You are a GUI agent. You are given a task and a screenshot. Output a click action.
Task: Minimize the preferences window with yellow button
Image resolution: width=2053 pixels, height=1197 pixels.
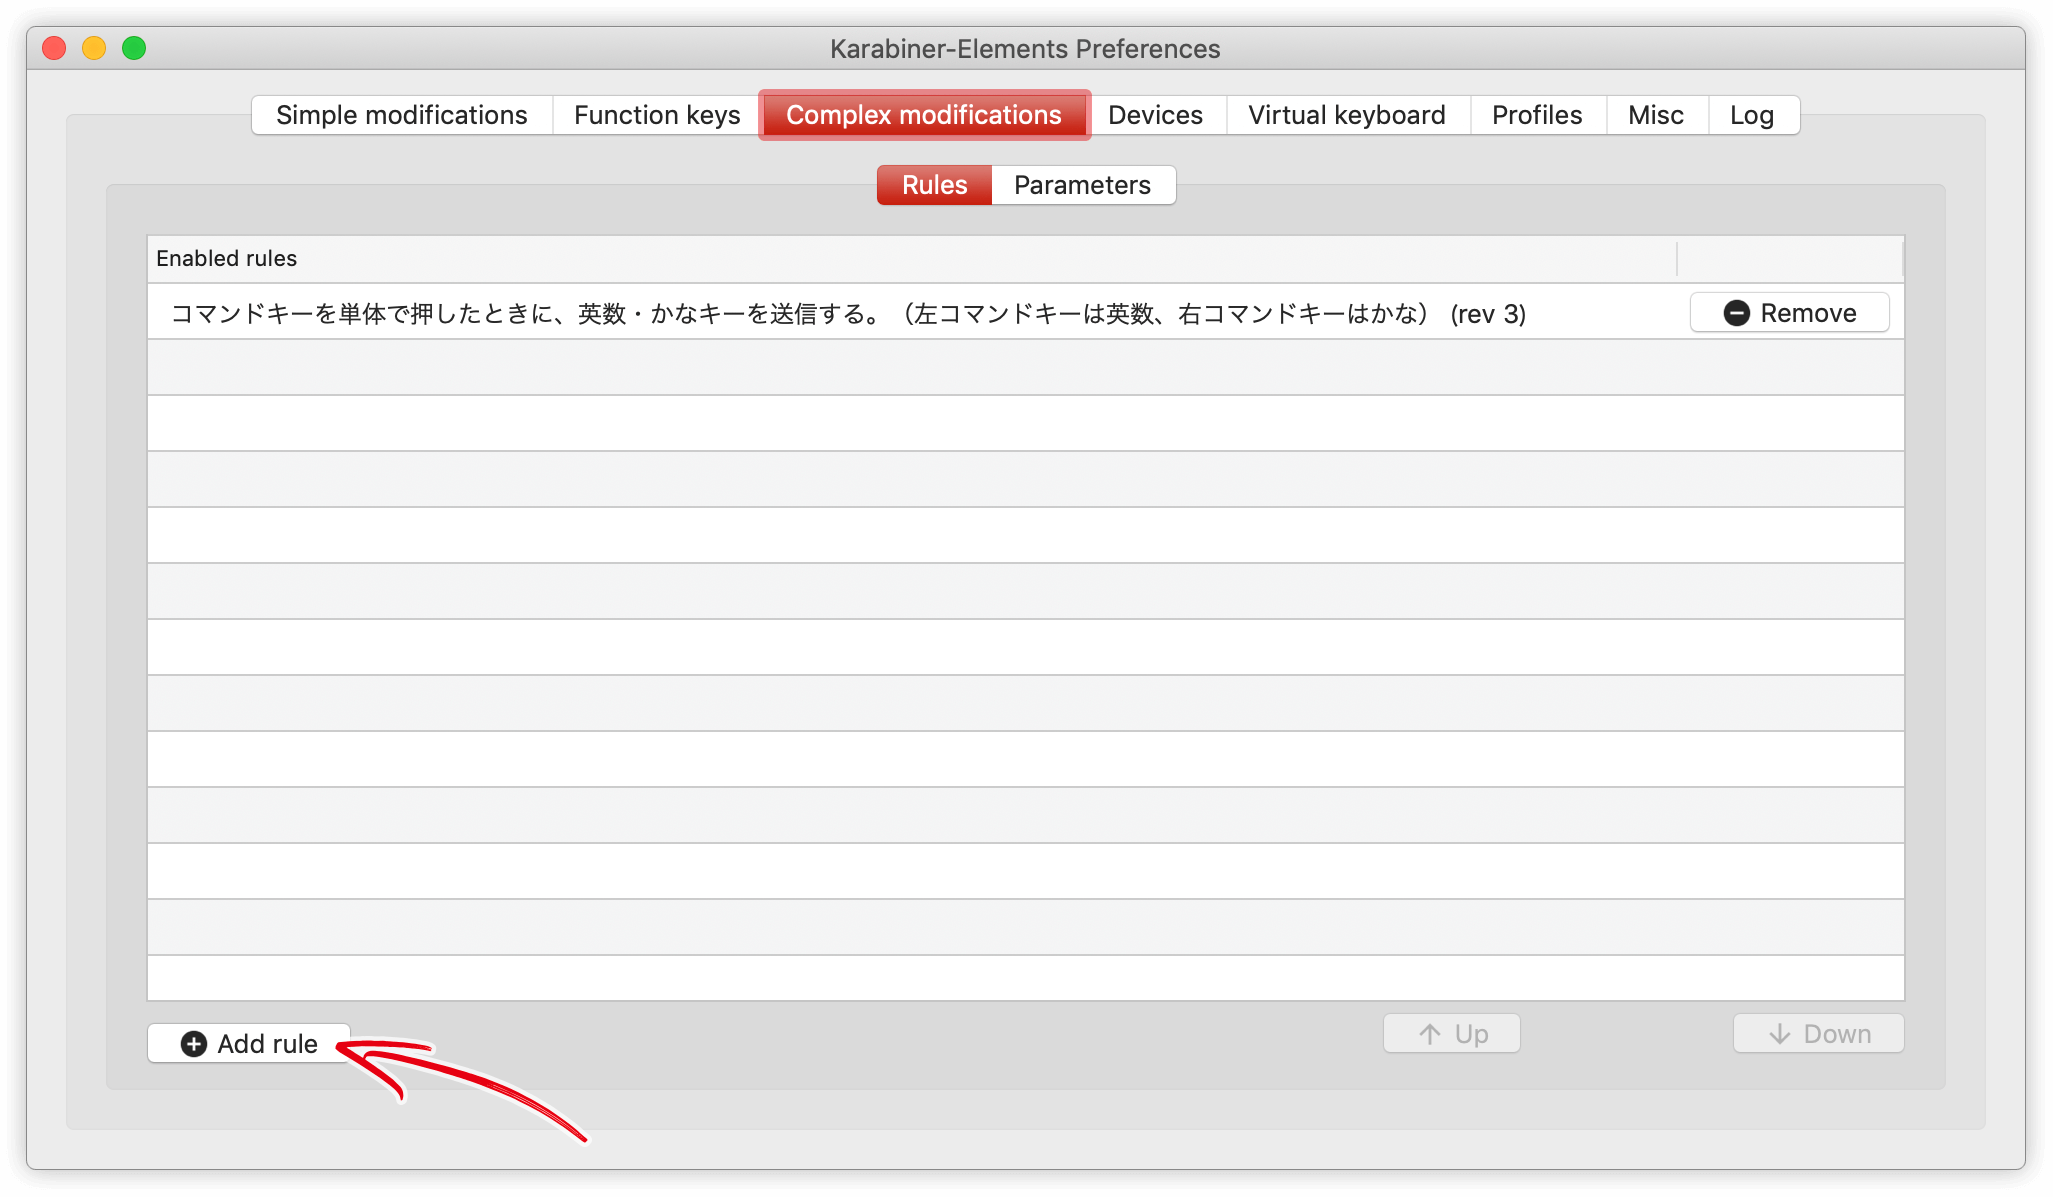94,48
